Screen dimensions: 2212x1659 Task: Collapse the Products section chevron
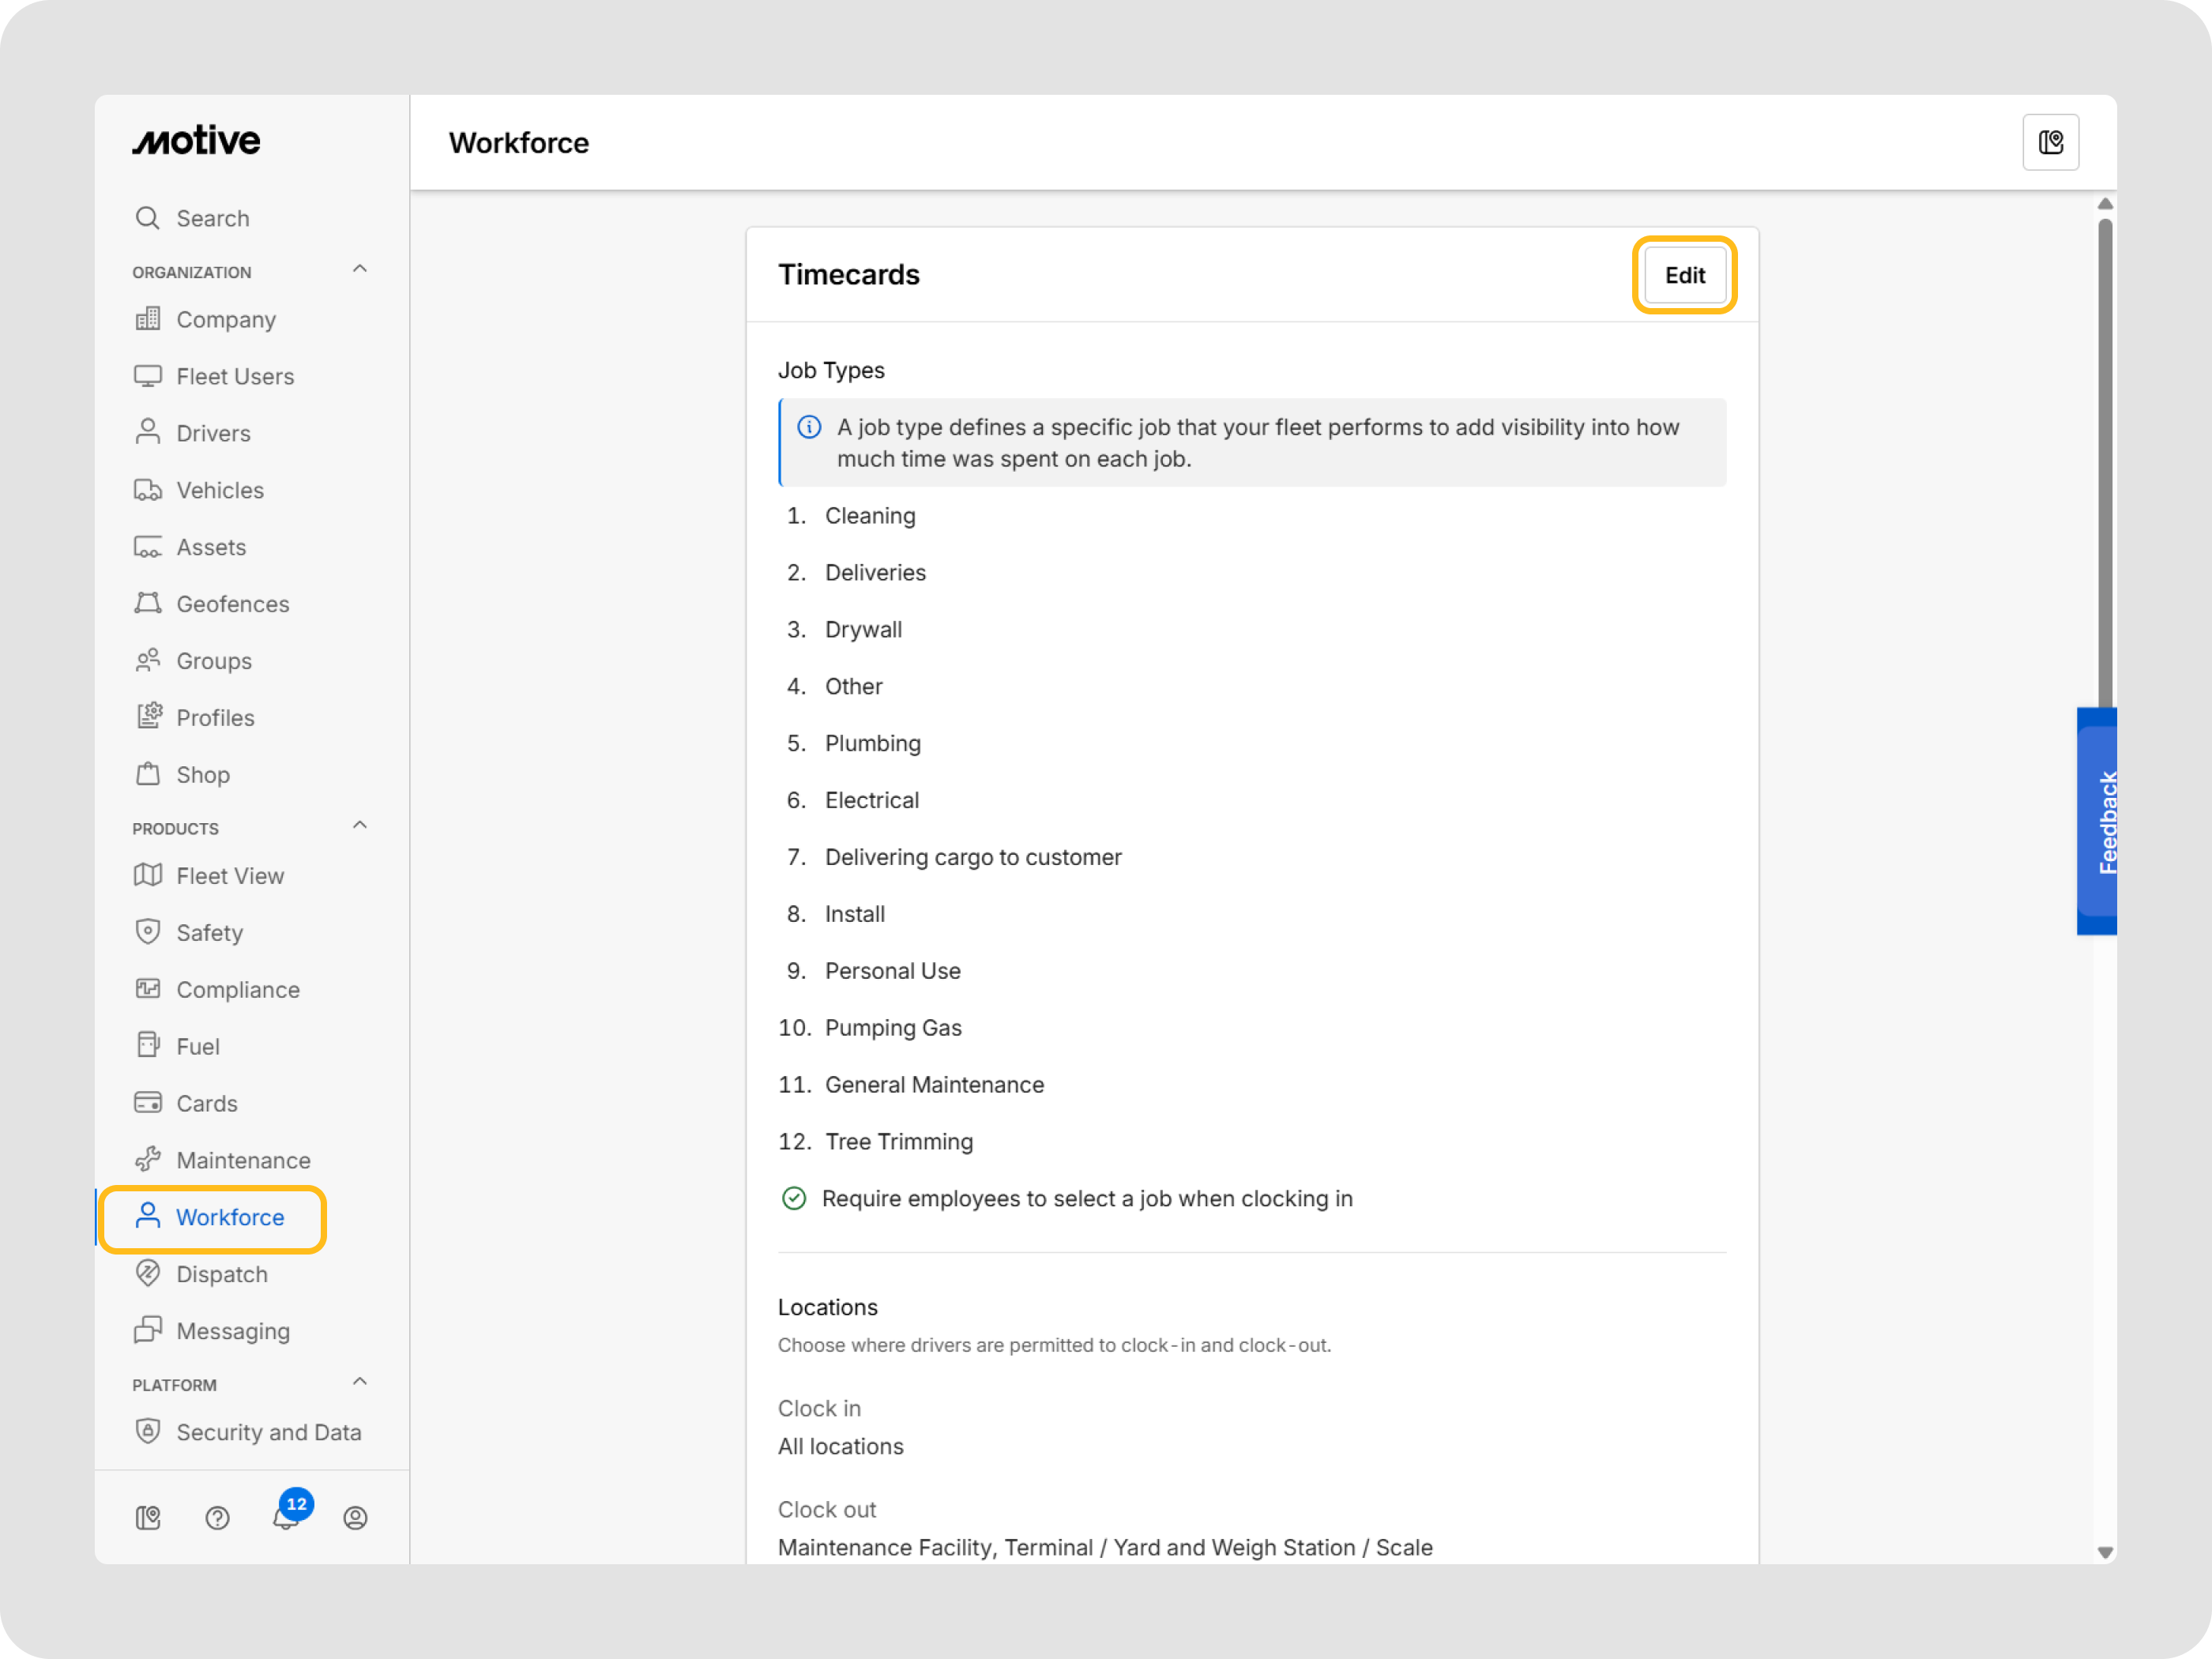360,826
